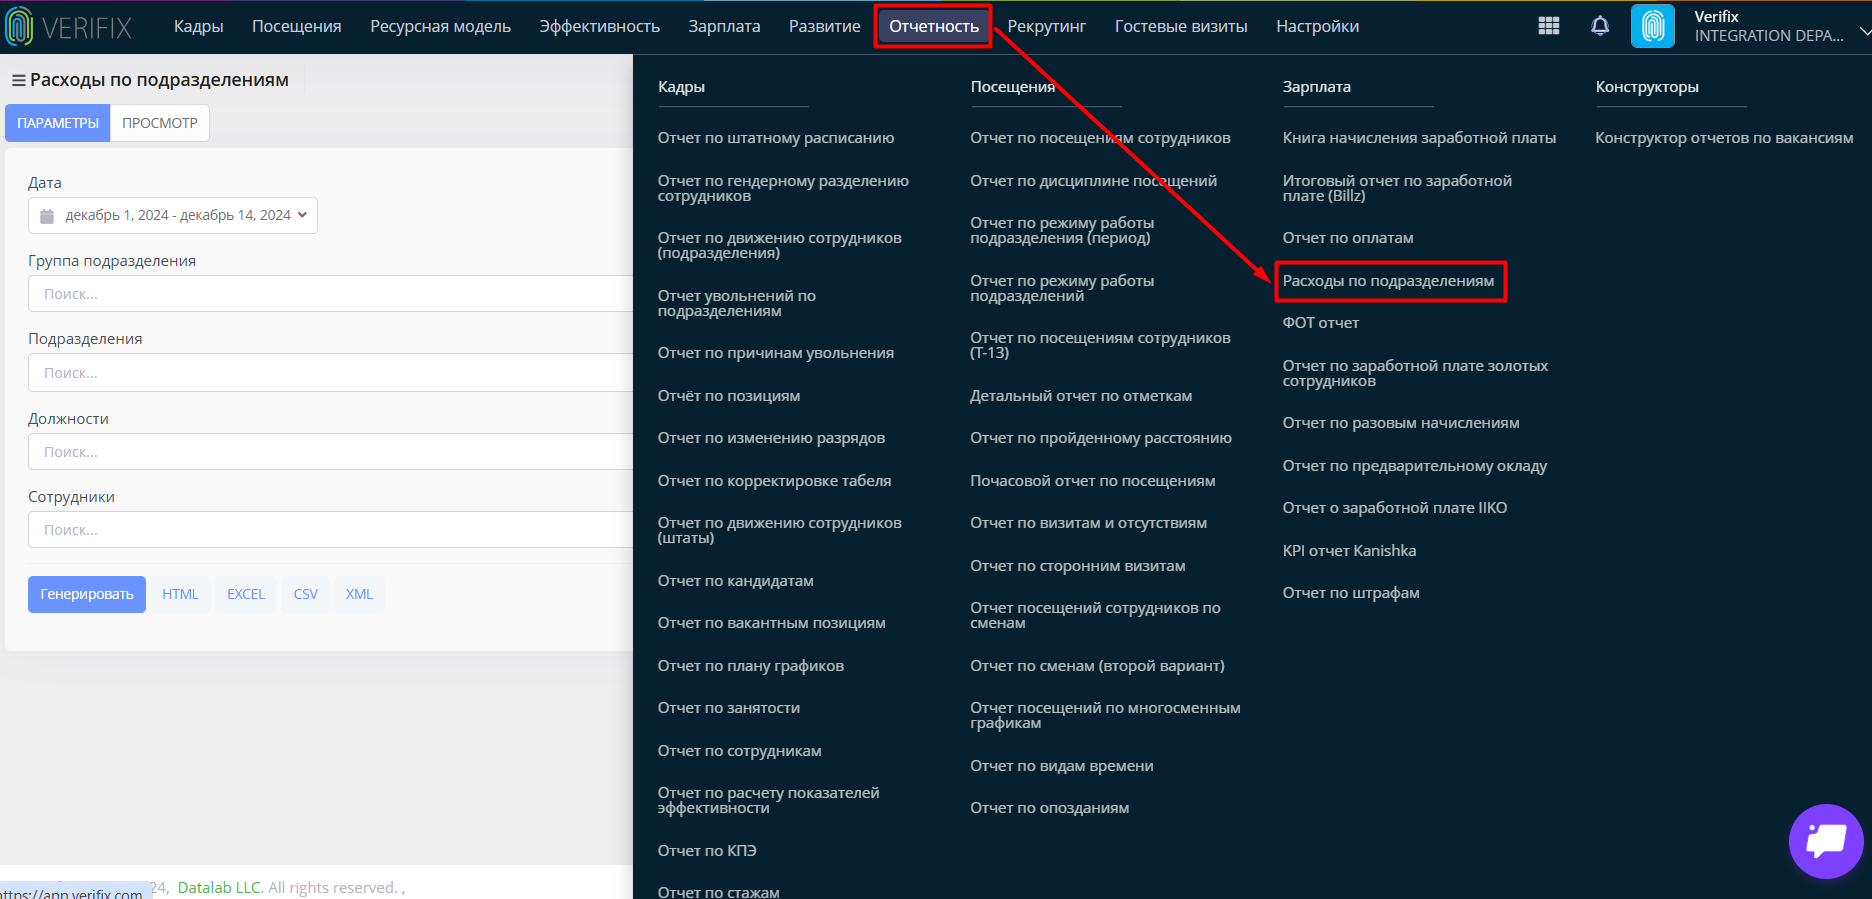Toggle the hamburger menu beside page title
This screenshot has height=899, width=1872.
click(x=18, y=80)
